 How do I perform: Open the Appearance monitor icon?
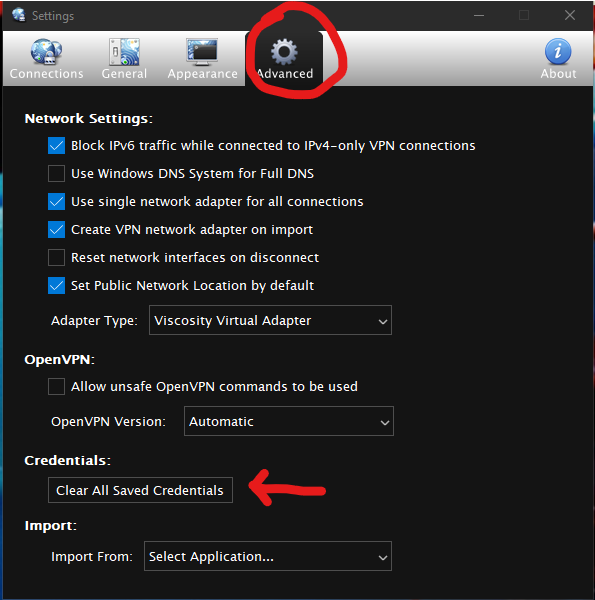(202, 51)
